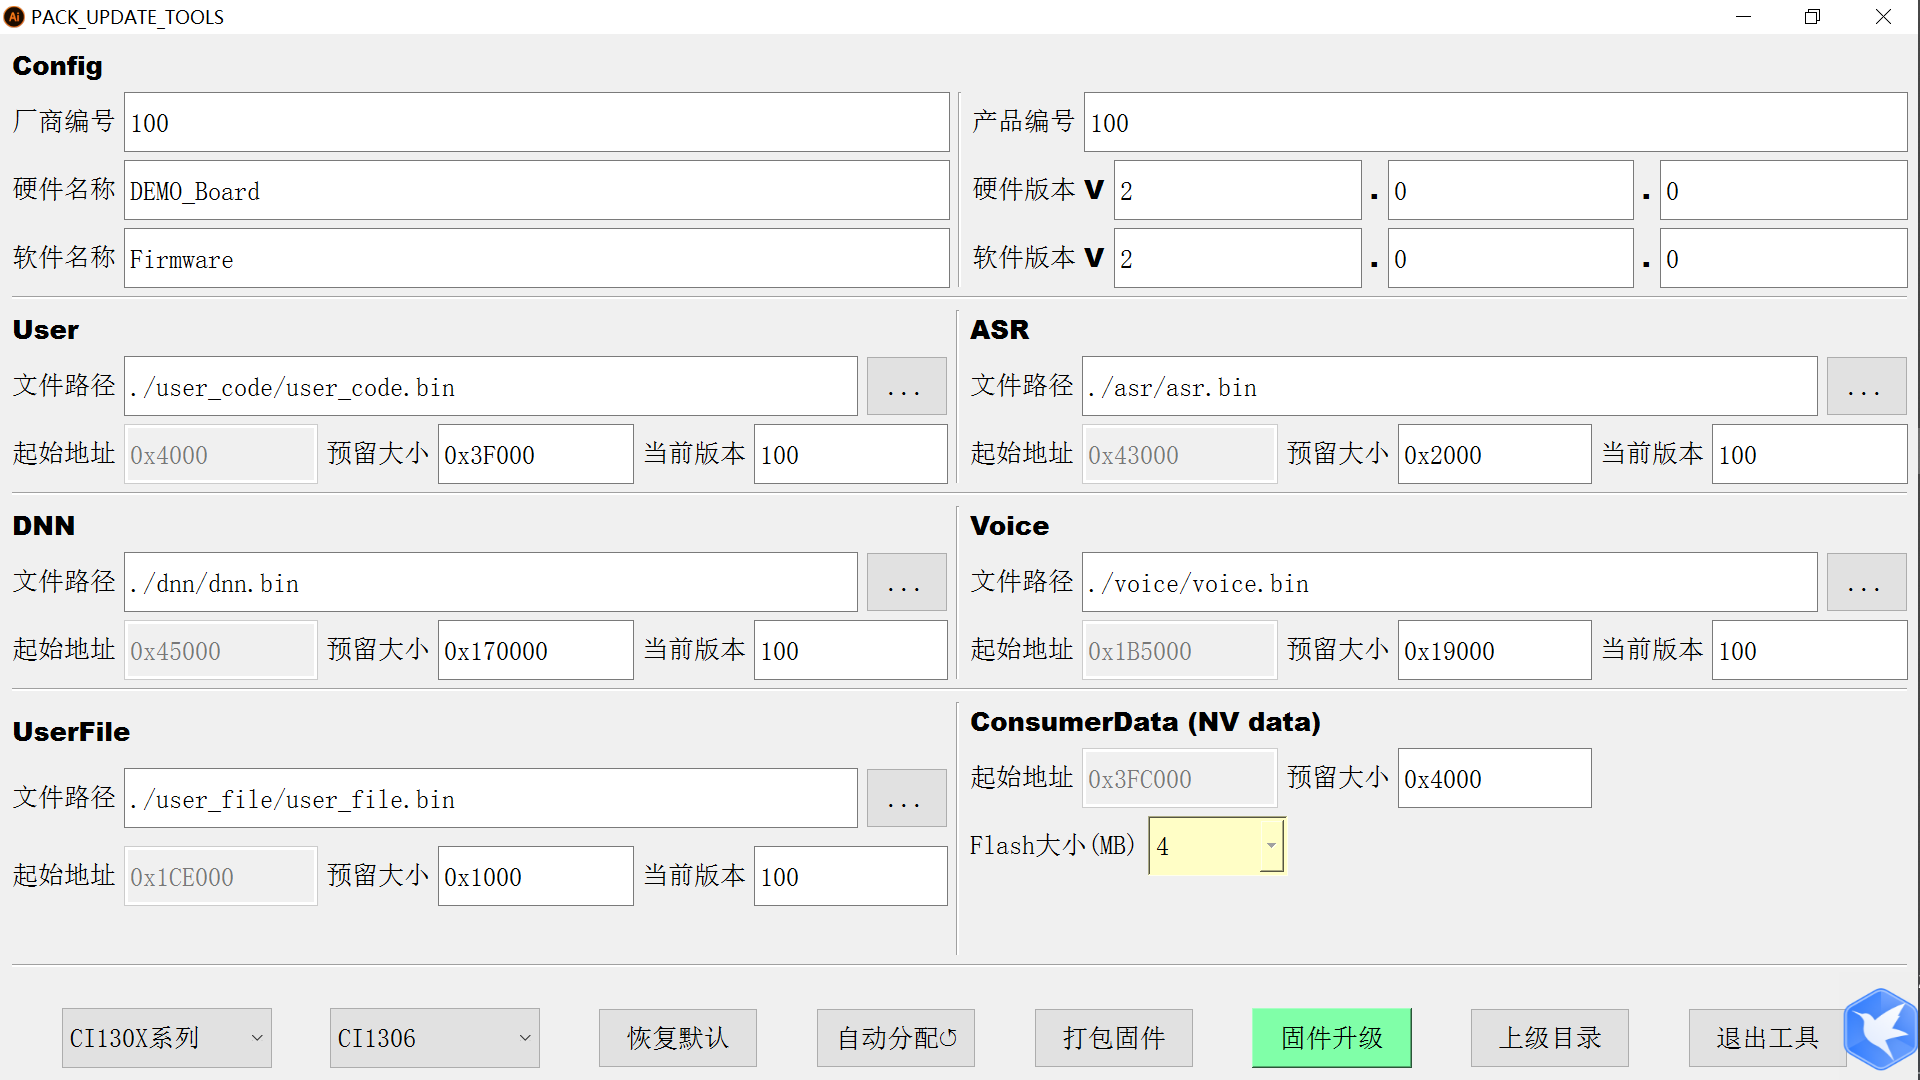Screen dimensions: 1920x1080
Task: Click the 硬件名称 DEMO_Board field
Action: 536,191
